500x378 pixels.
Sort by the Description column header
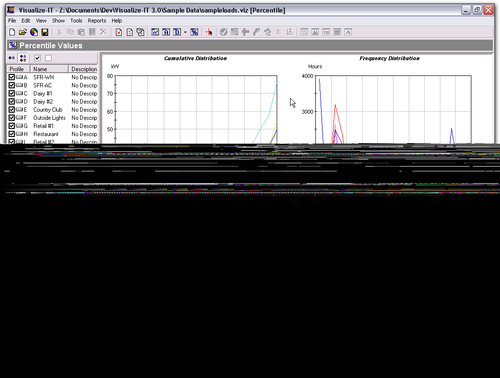coord(83,69)
